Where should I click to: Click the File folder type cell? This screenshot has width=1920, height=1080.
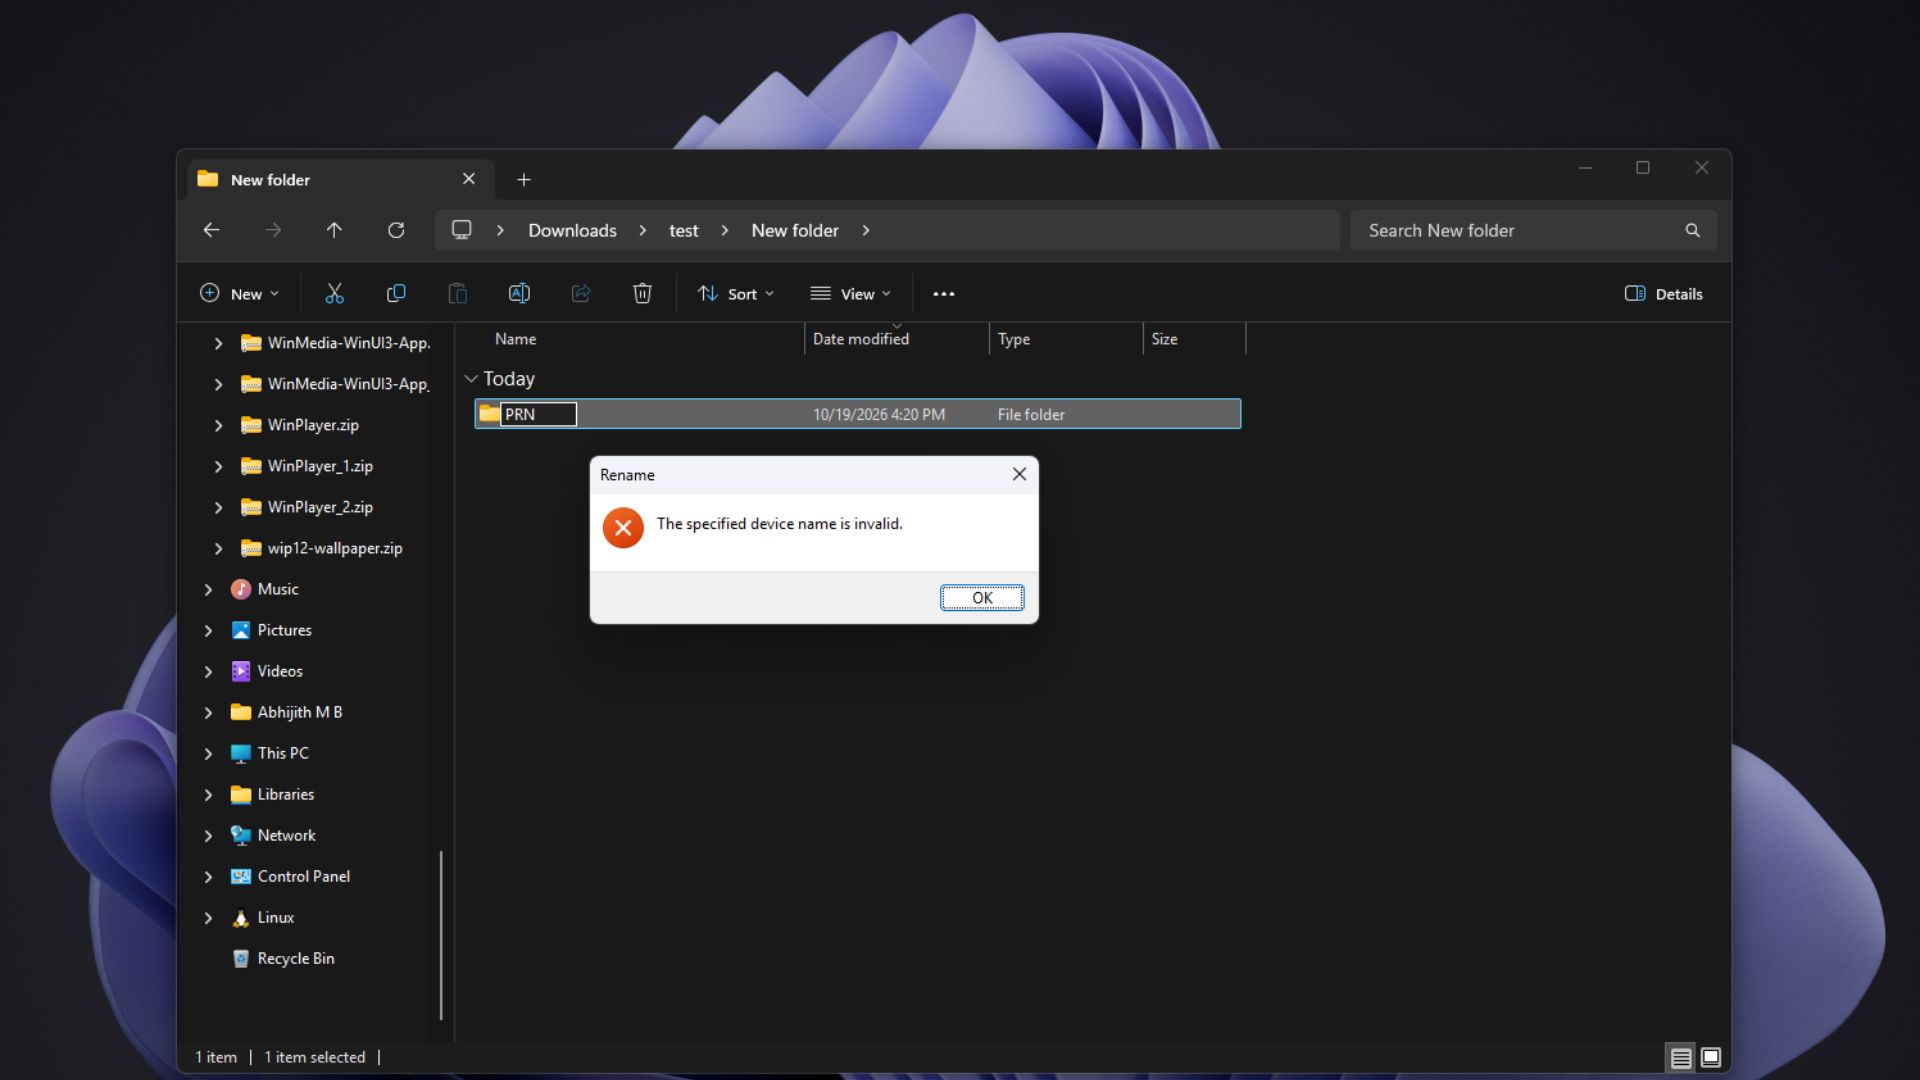[x=1031, y=414]
